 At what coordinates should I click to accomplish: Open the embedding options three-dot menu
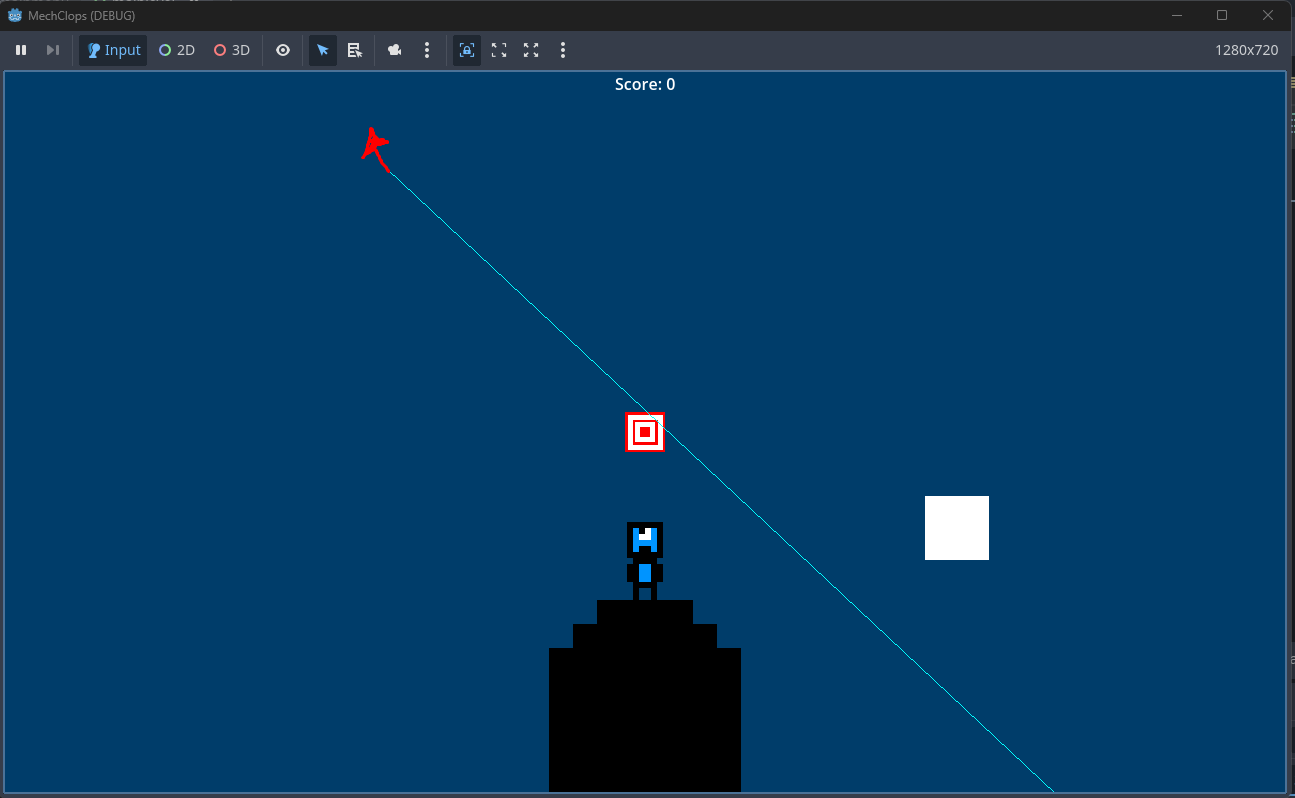563,50
